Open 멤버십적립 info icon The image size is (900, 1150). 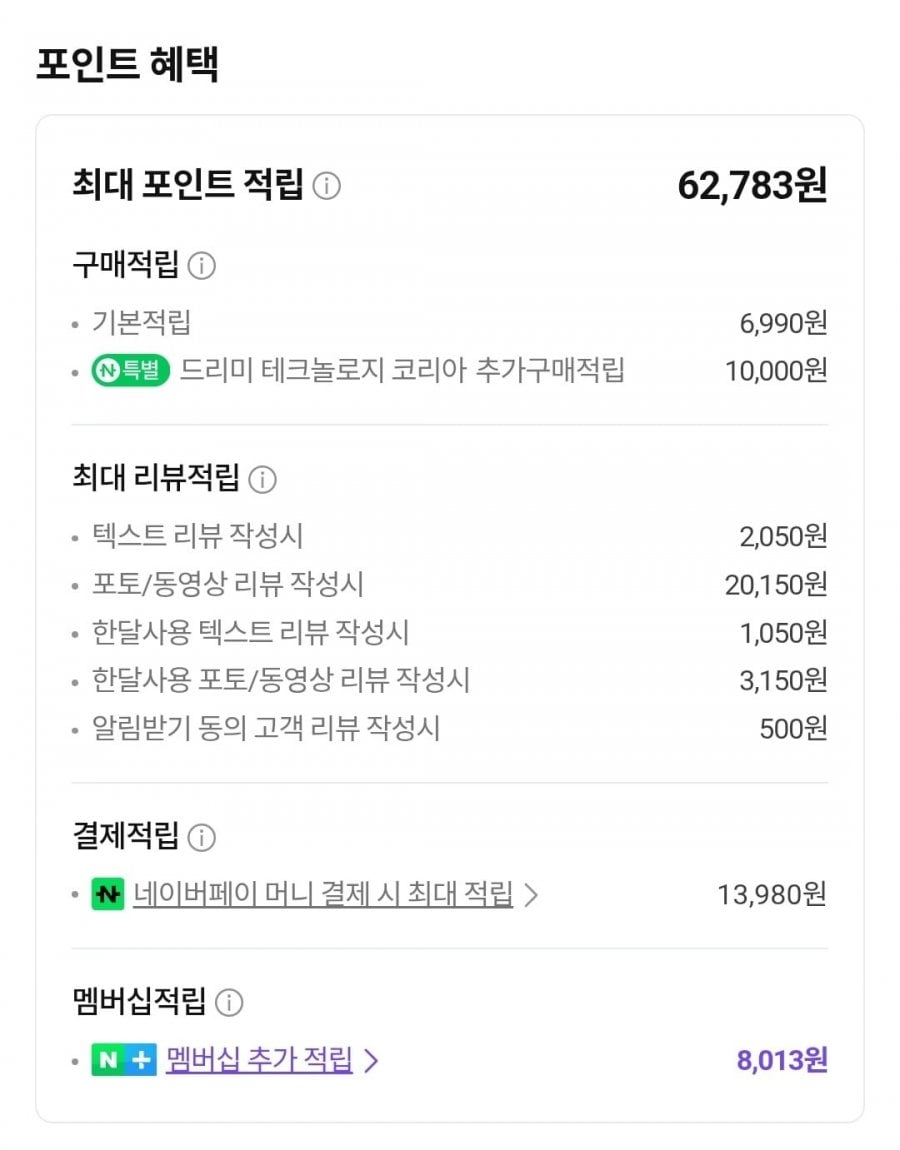(229, 1002)
